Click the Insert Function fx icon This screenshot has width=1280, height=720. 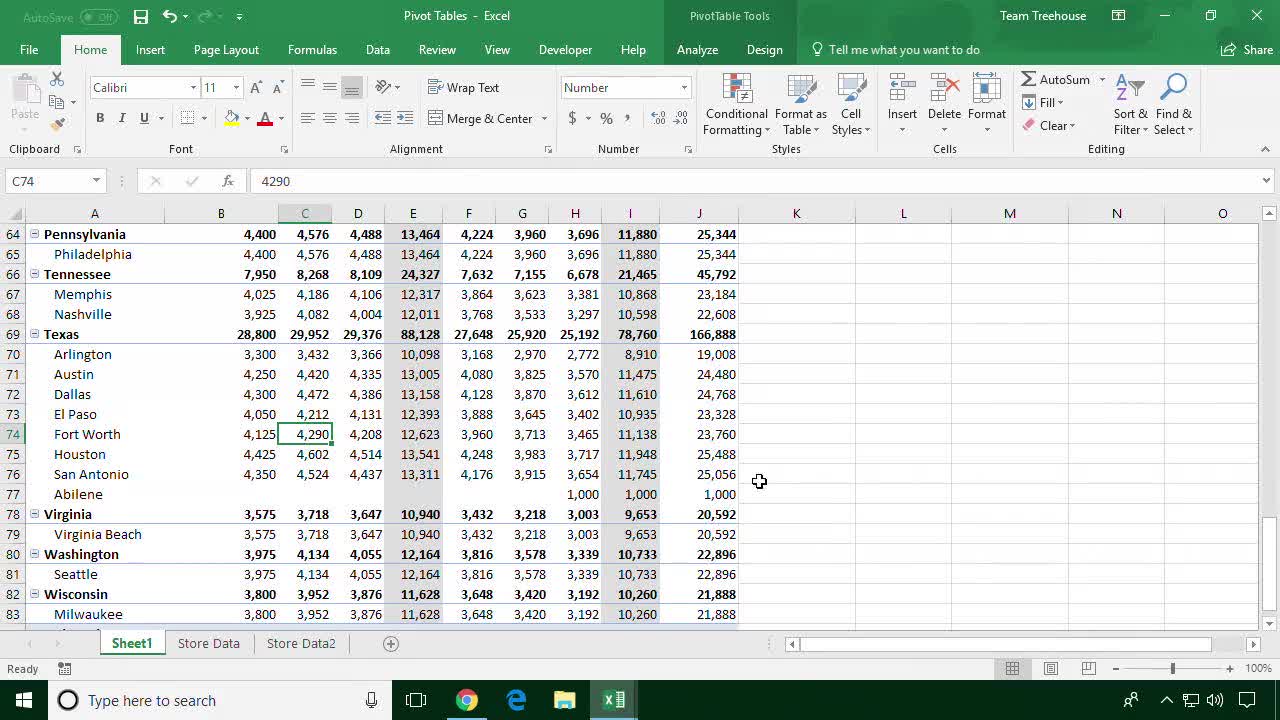(228, 181)
